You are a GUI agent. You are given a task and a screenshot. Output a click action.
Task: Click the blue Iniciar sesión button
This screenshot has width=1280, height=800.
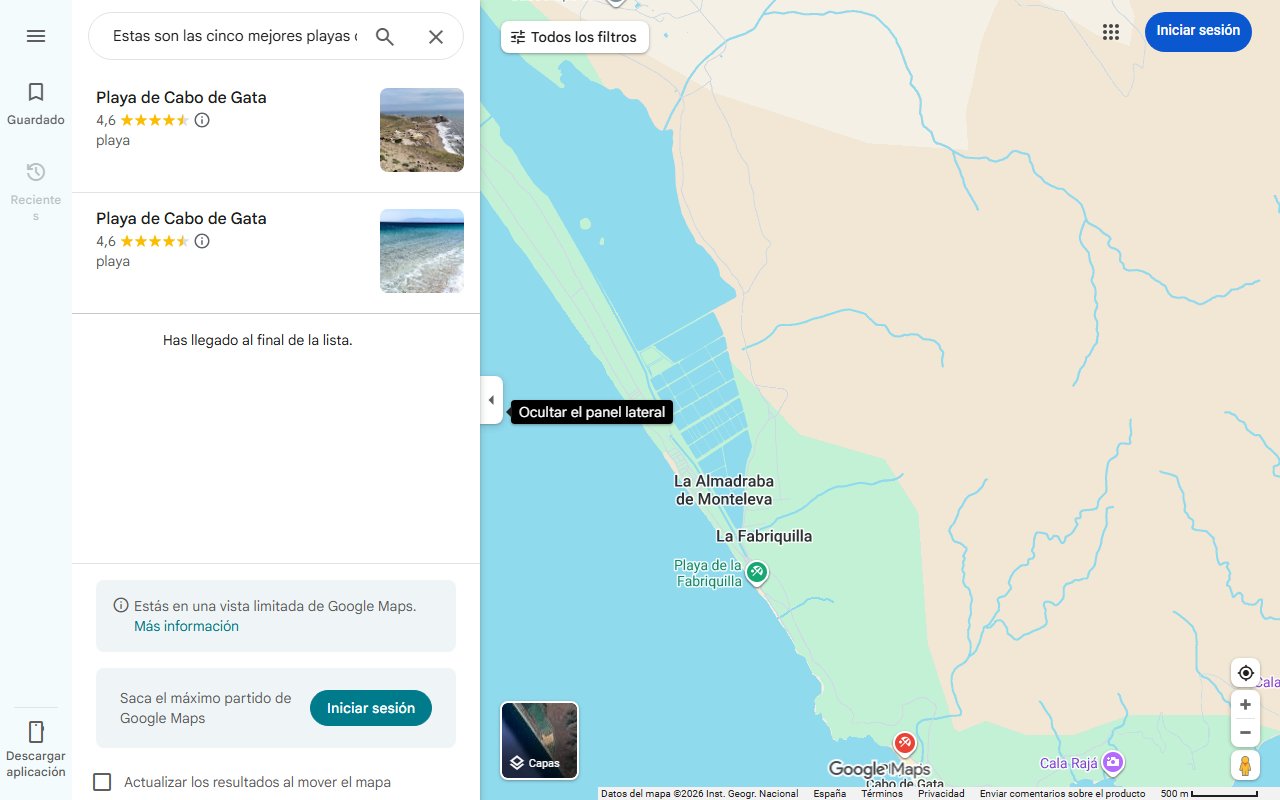1198,31
